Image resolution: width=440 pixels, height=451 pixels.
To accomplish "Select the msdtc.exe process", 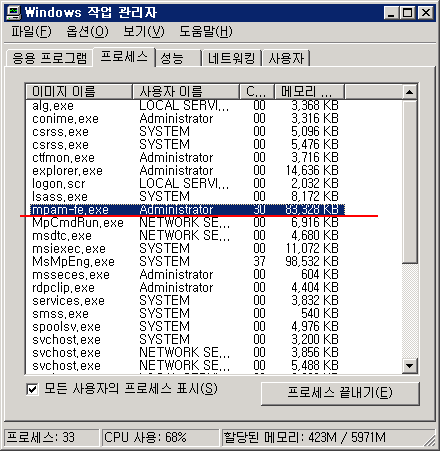I will tap(185, 236).
